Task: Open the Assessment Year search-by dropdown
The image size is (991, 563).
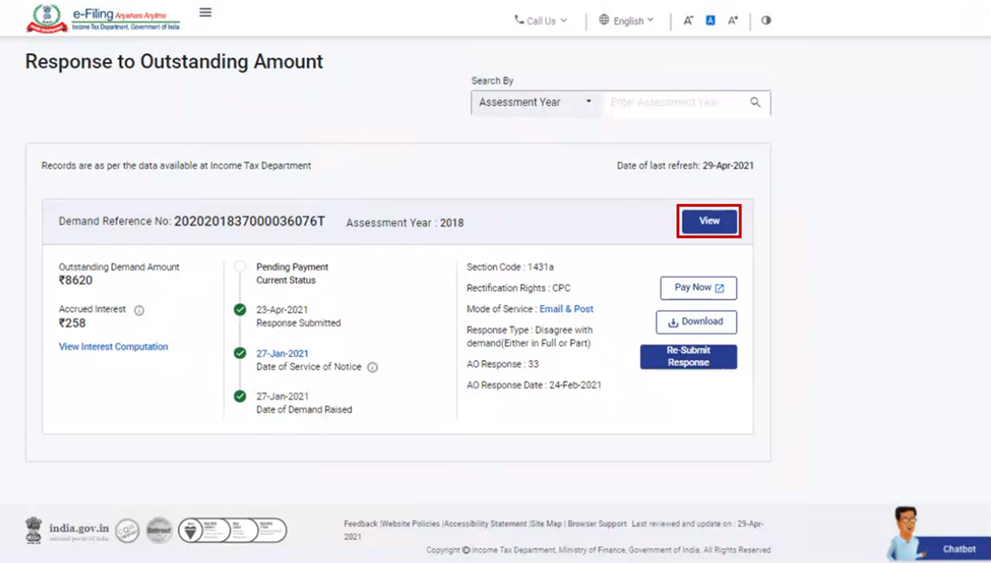Action: coord(535,102)
